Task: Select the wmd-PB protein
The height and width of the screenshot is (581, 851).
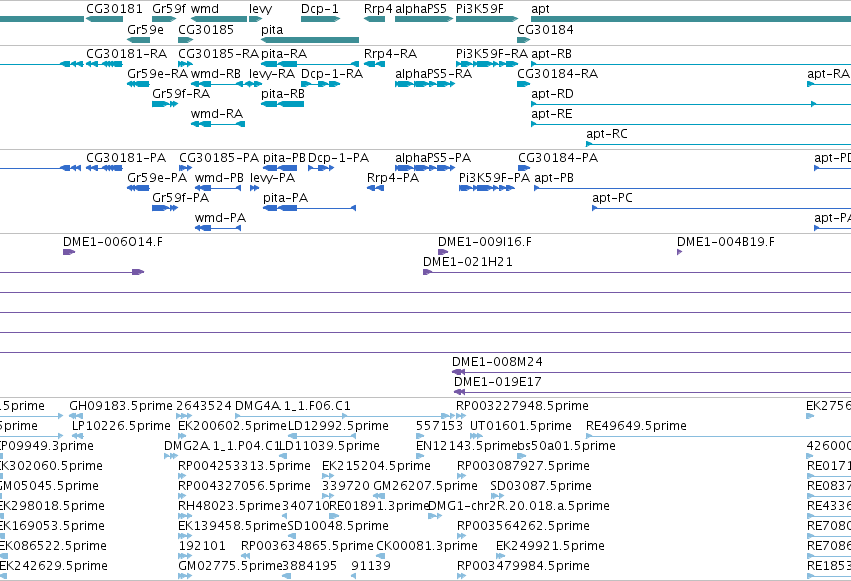Action: [x=218, y=188]
